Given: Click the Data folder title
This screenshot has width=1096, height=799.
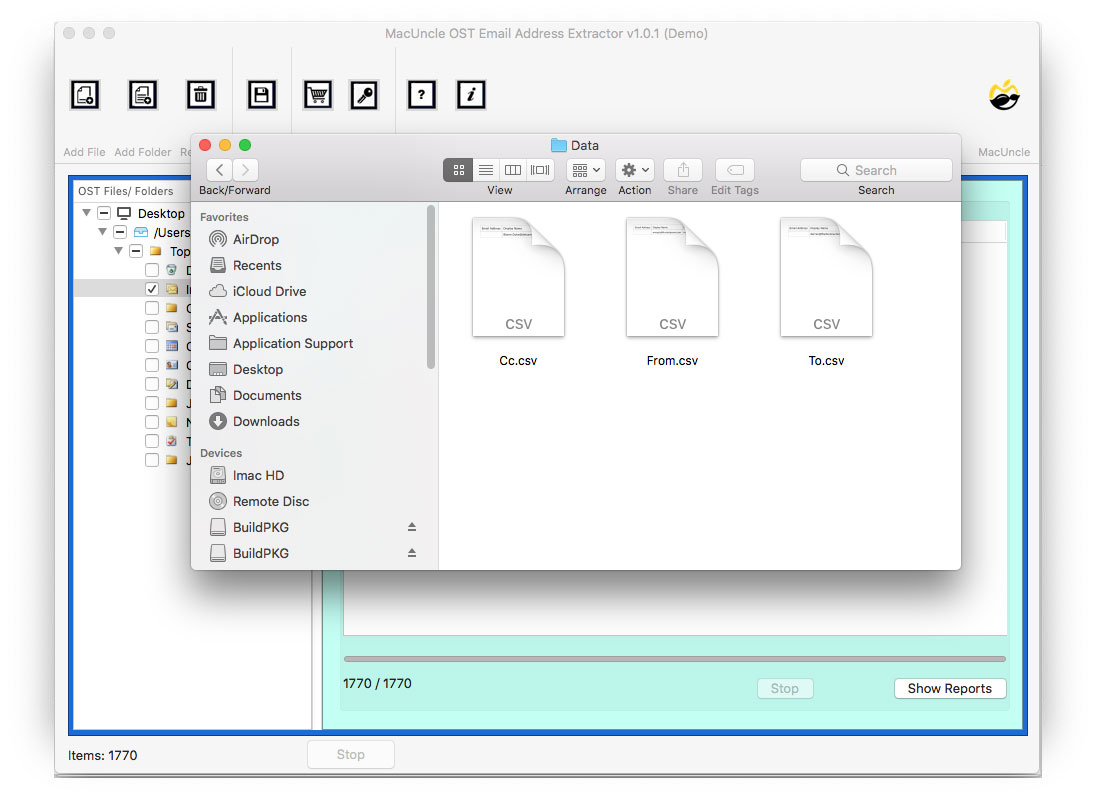Looking at the screenshot, I should [x=575, y=145].
